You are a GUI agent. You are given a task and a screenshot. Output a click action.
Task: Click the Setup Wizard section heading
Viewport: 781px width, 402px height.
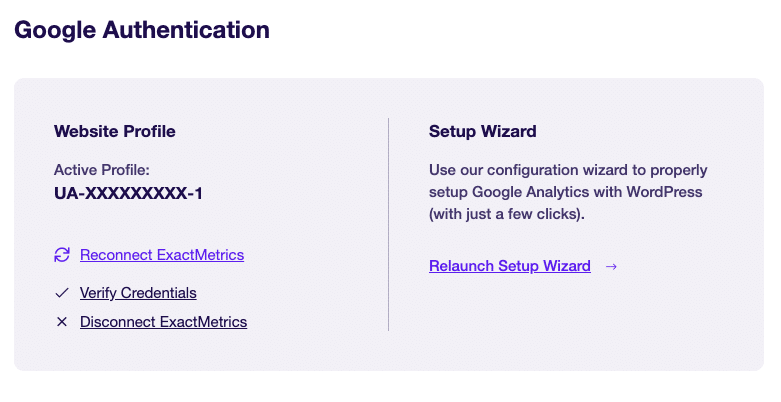coord(483,131)
